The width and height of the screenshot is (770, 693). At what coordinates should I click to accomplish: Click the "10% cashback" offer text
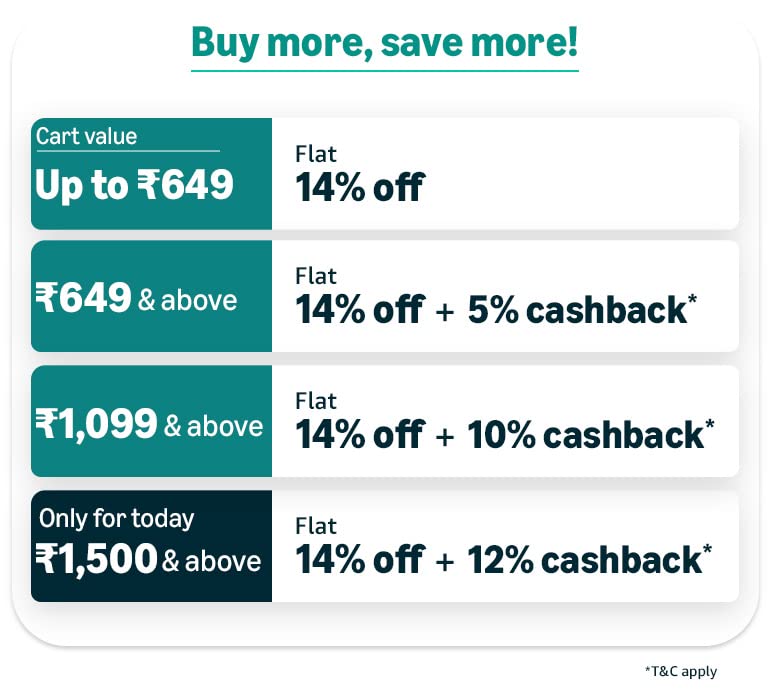pyautogui.click(x=585, y=435)
